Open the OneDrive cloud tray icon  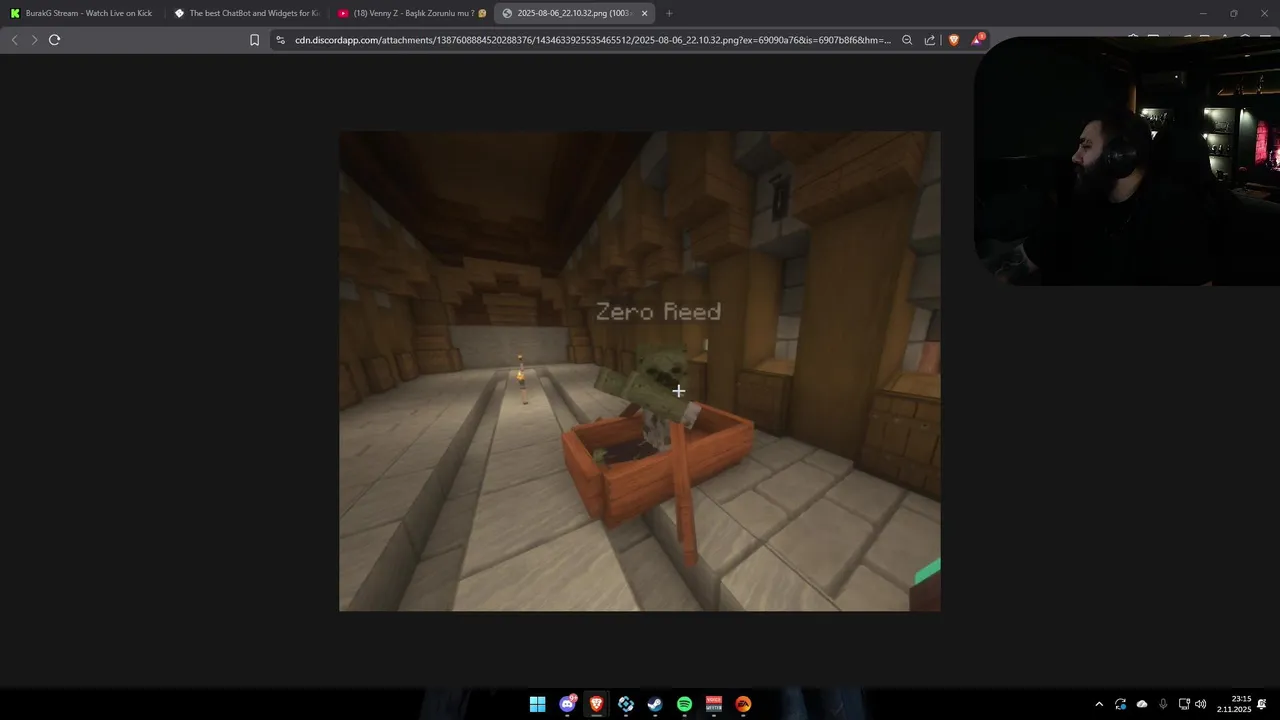pyautogui.click(x=1142, y=704)
